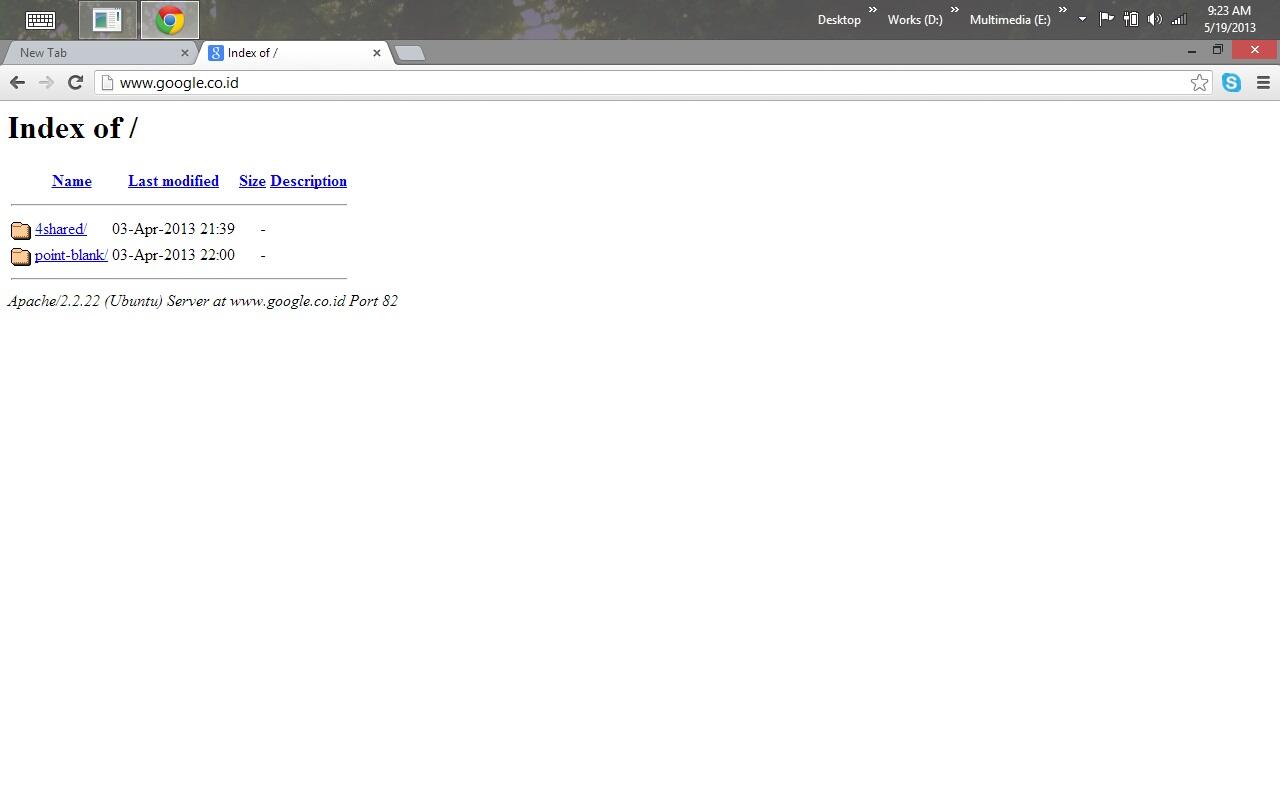Bookmark this page with the star

tap(1199, 83)
